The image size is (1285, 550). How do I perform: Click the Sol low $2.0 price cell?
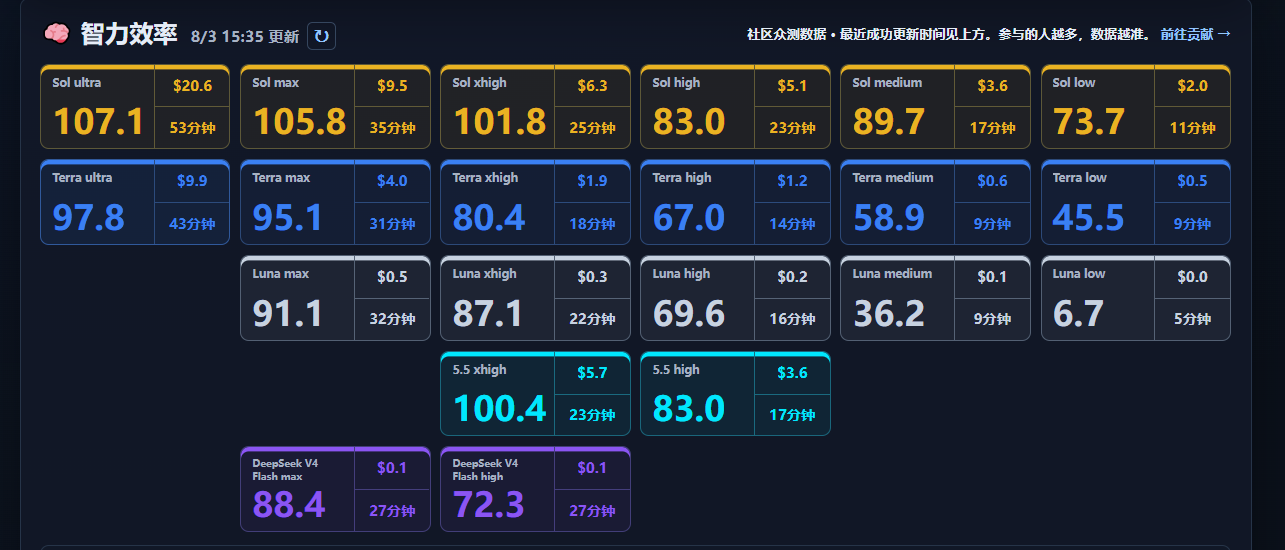(x=1192, y=86)
